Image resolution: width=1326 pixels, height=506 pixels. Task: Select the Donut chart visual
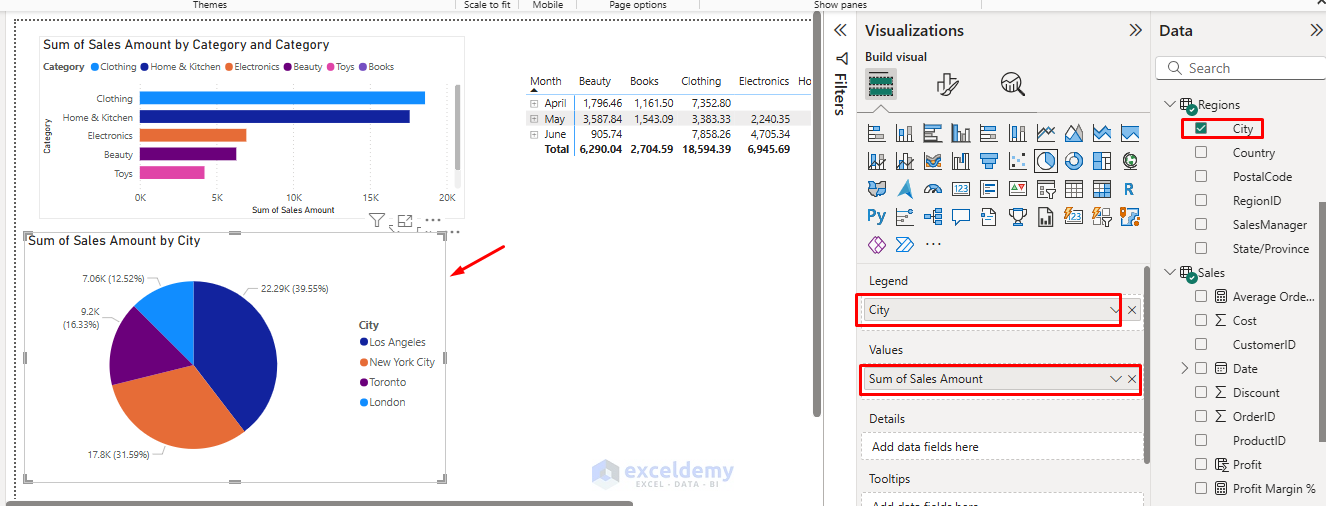tap(1074, 161)
